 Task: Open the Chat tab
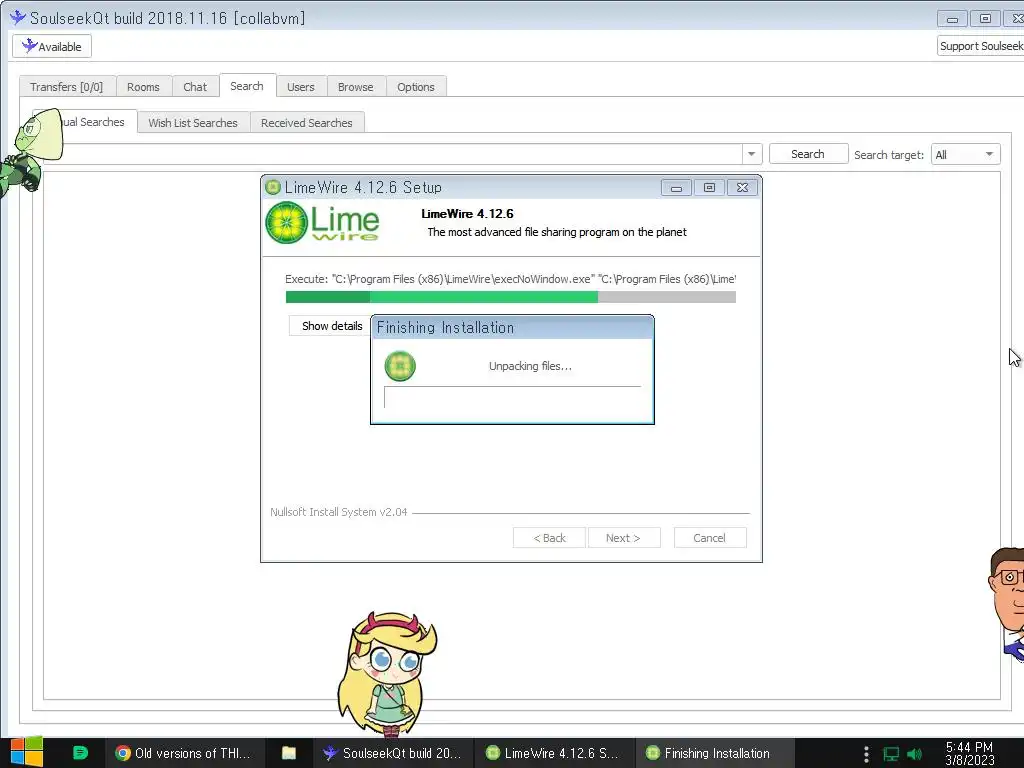point(195,87)
